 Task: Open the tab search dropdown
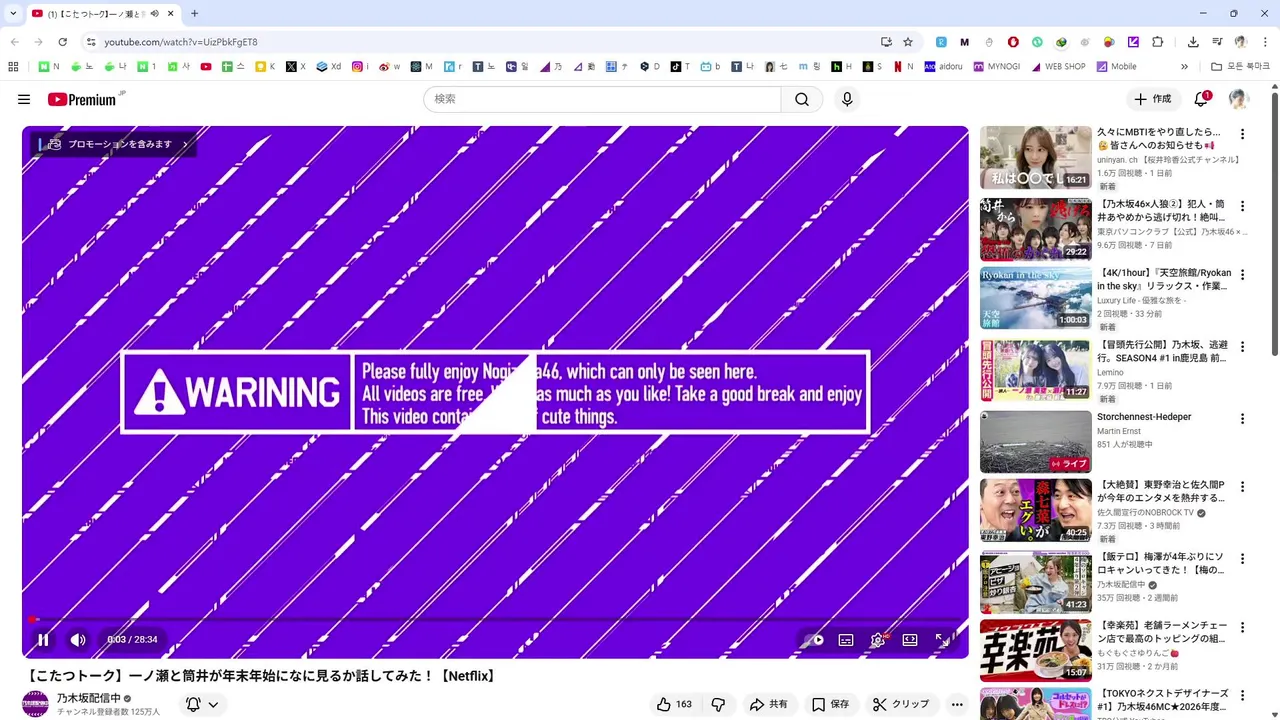click(x=13, y=13)
